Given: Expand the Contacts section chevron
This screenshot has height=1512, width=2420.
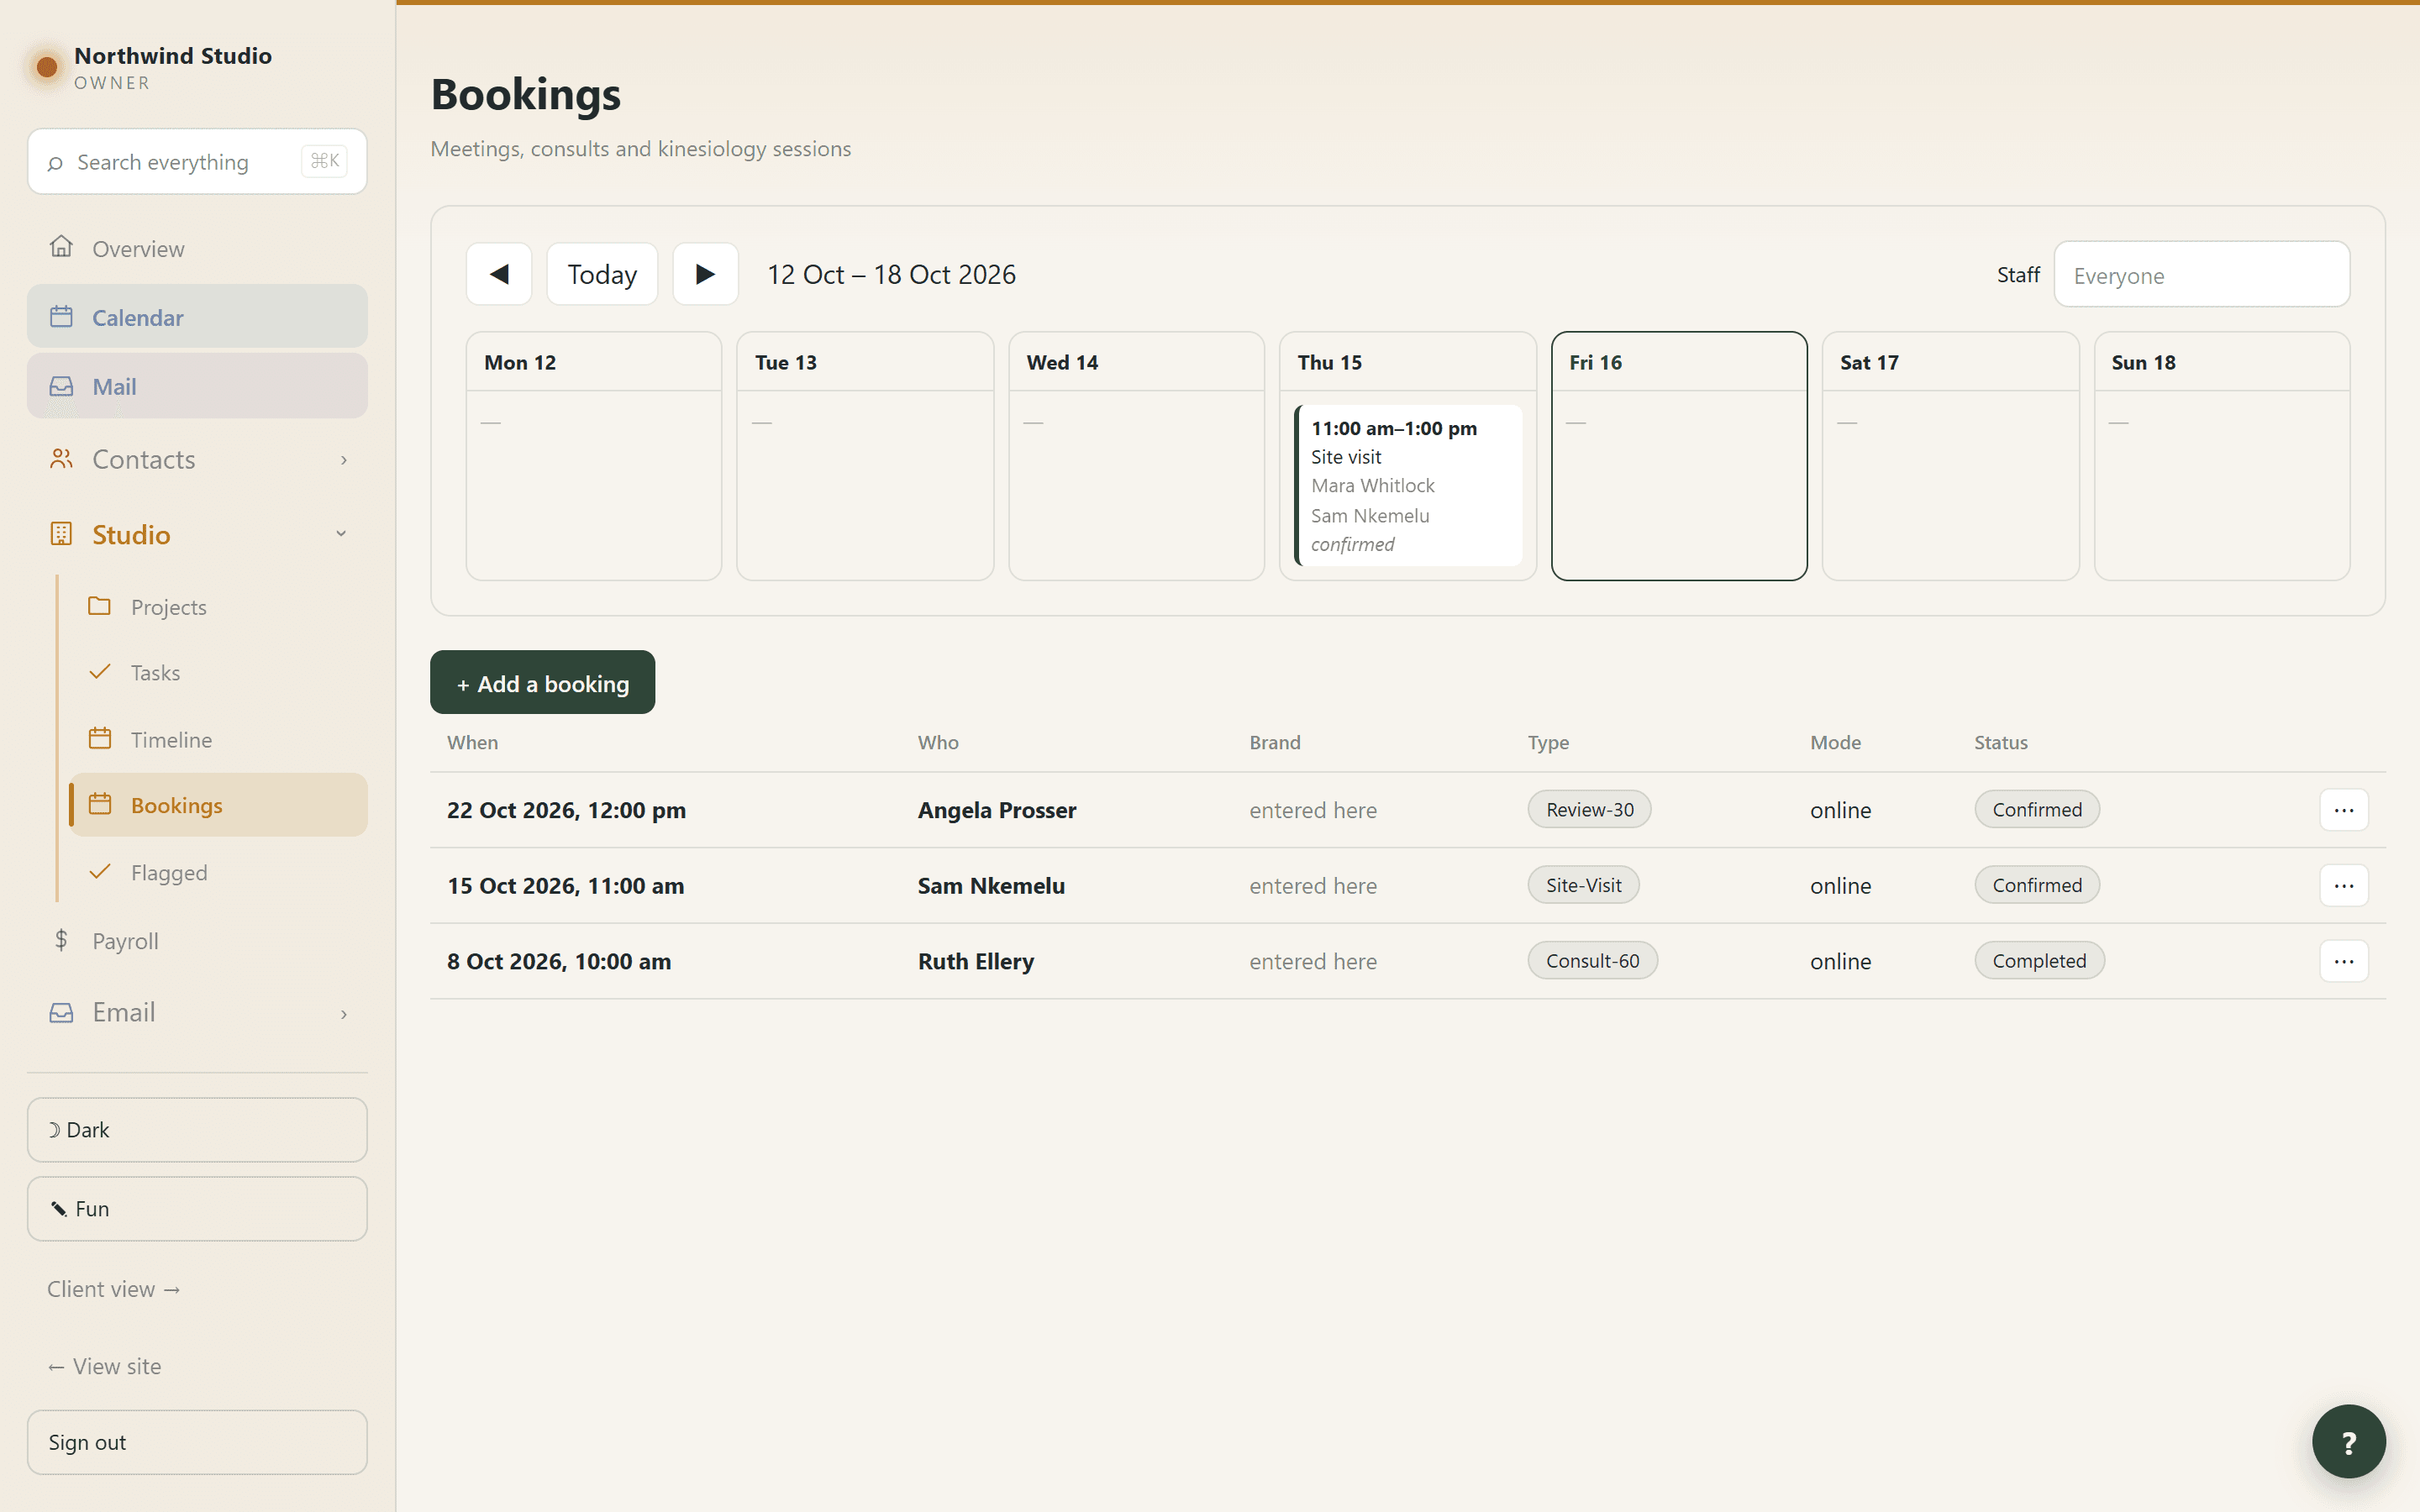Looking at the screenshot, I should tap(343, 460).
